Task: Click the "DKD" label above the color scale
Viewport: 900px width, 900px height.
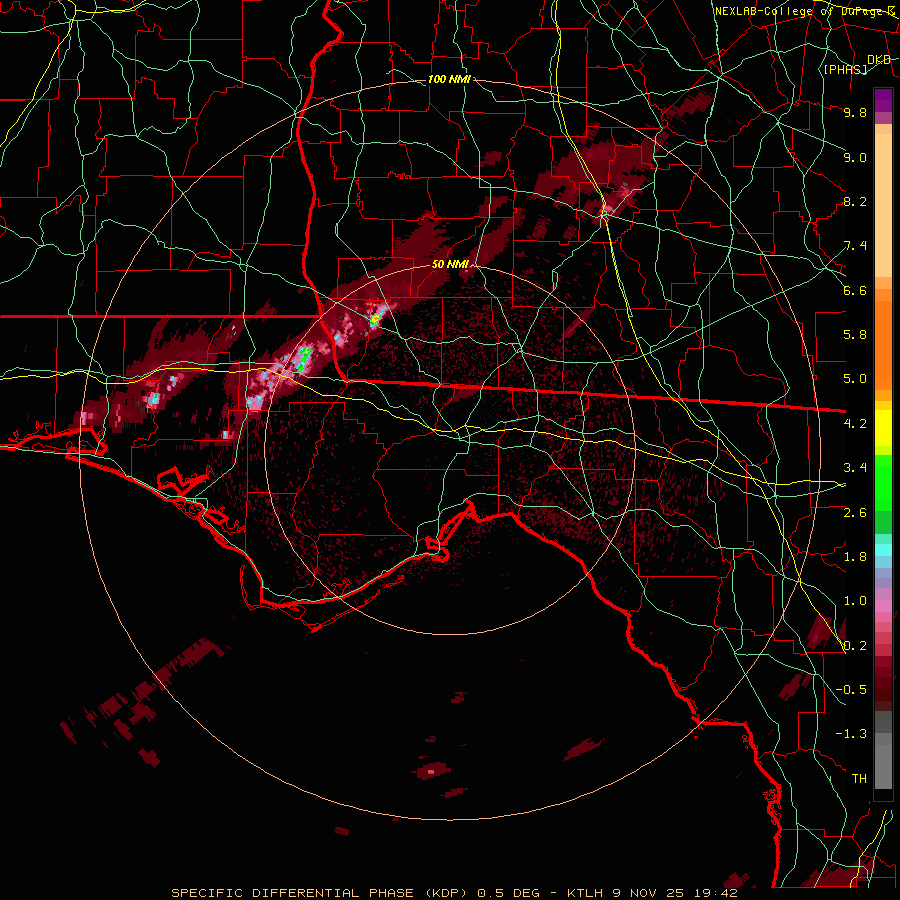Action: point(879,60)
